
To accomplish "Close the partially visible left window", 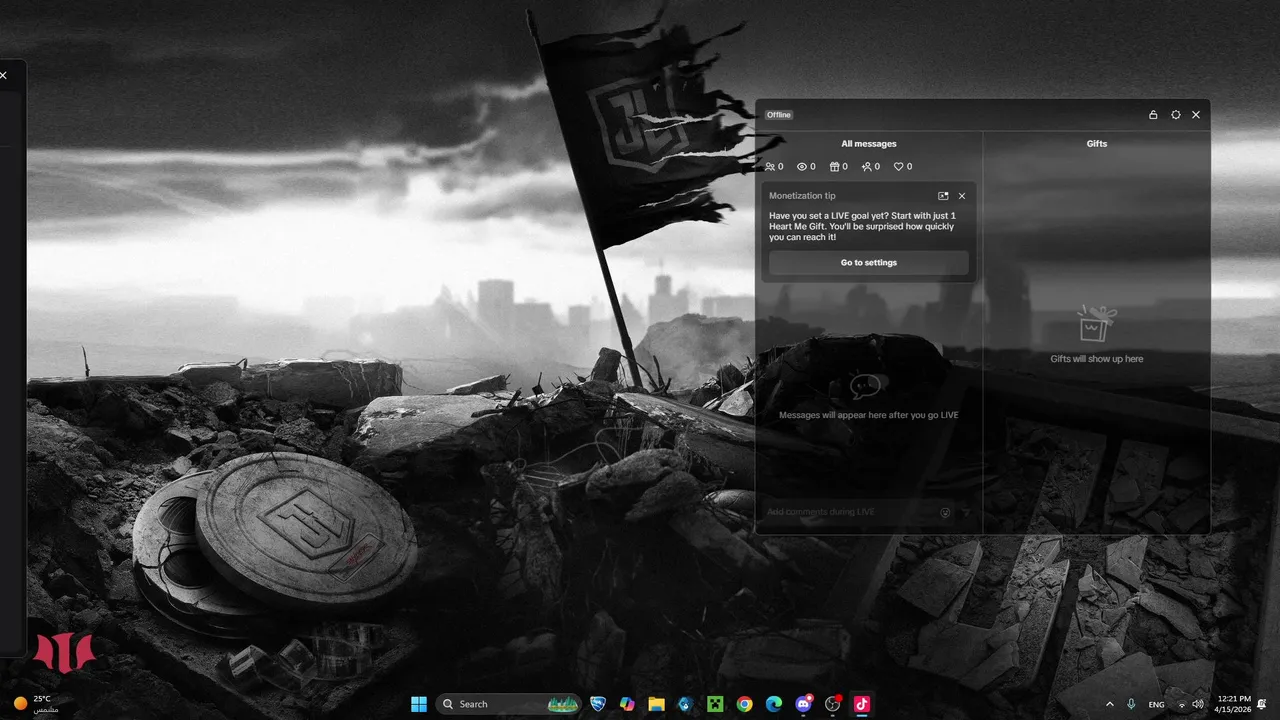I will tap(4, 75).
